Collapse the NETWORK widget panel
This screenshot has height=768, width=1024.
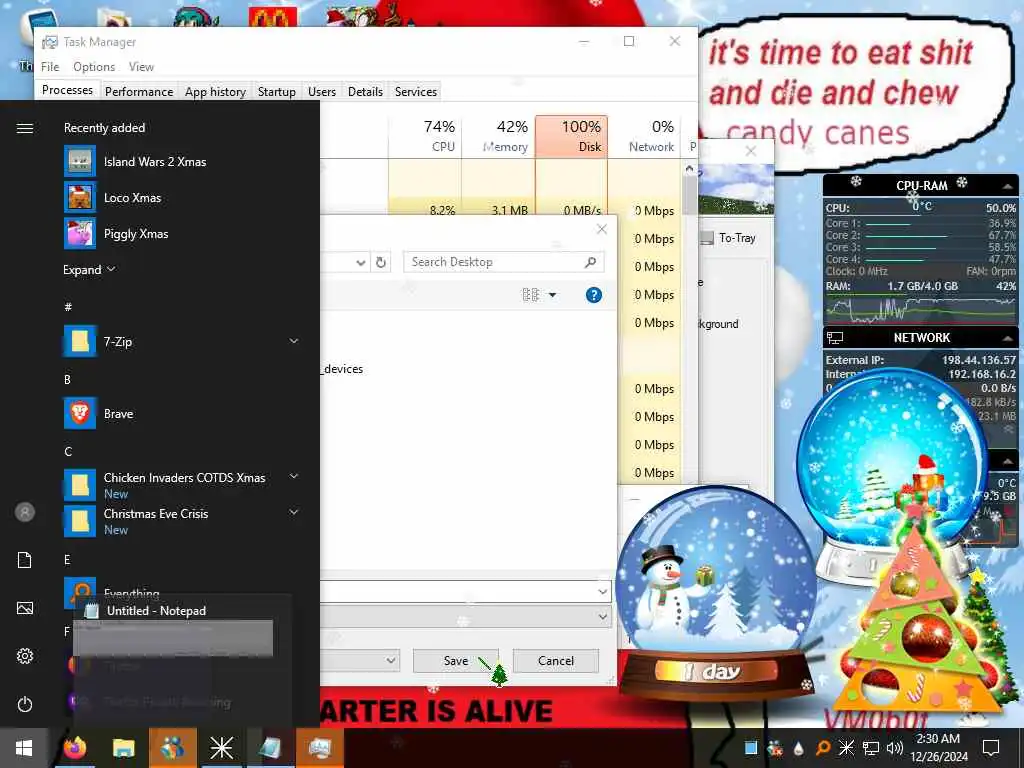click(x=1008, y=338)
